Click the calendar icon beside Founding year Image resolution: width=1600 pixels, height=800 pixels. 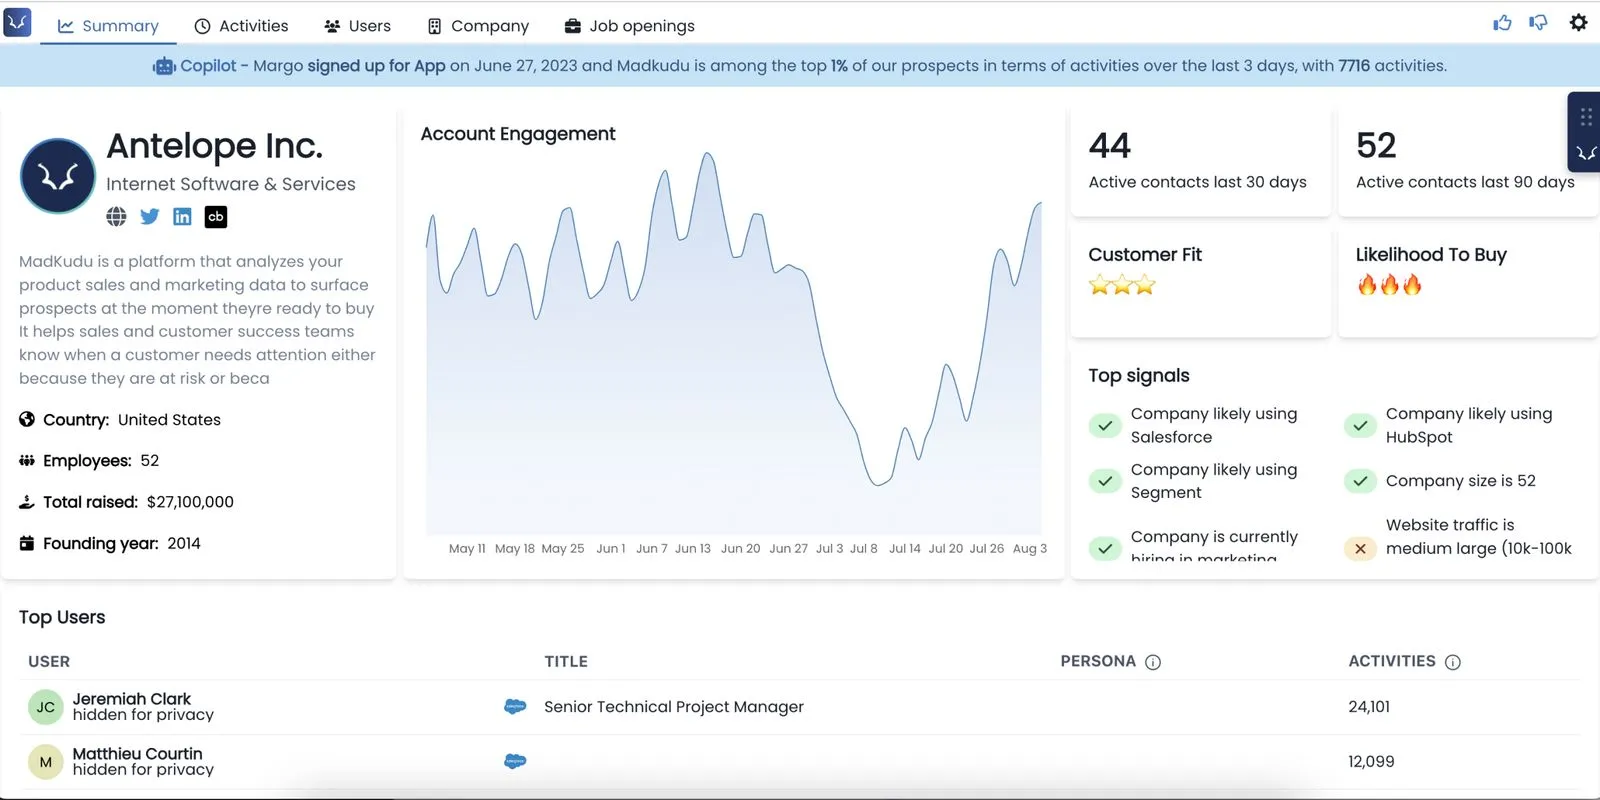(27, 543)
